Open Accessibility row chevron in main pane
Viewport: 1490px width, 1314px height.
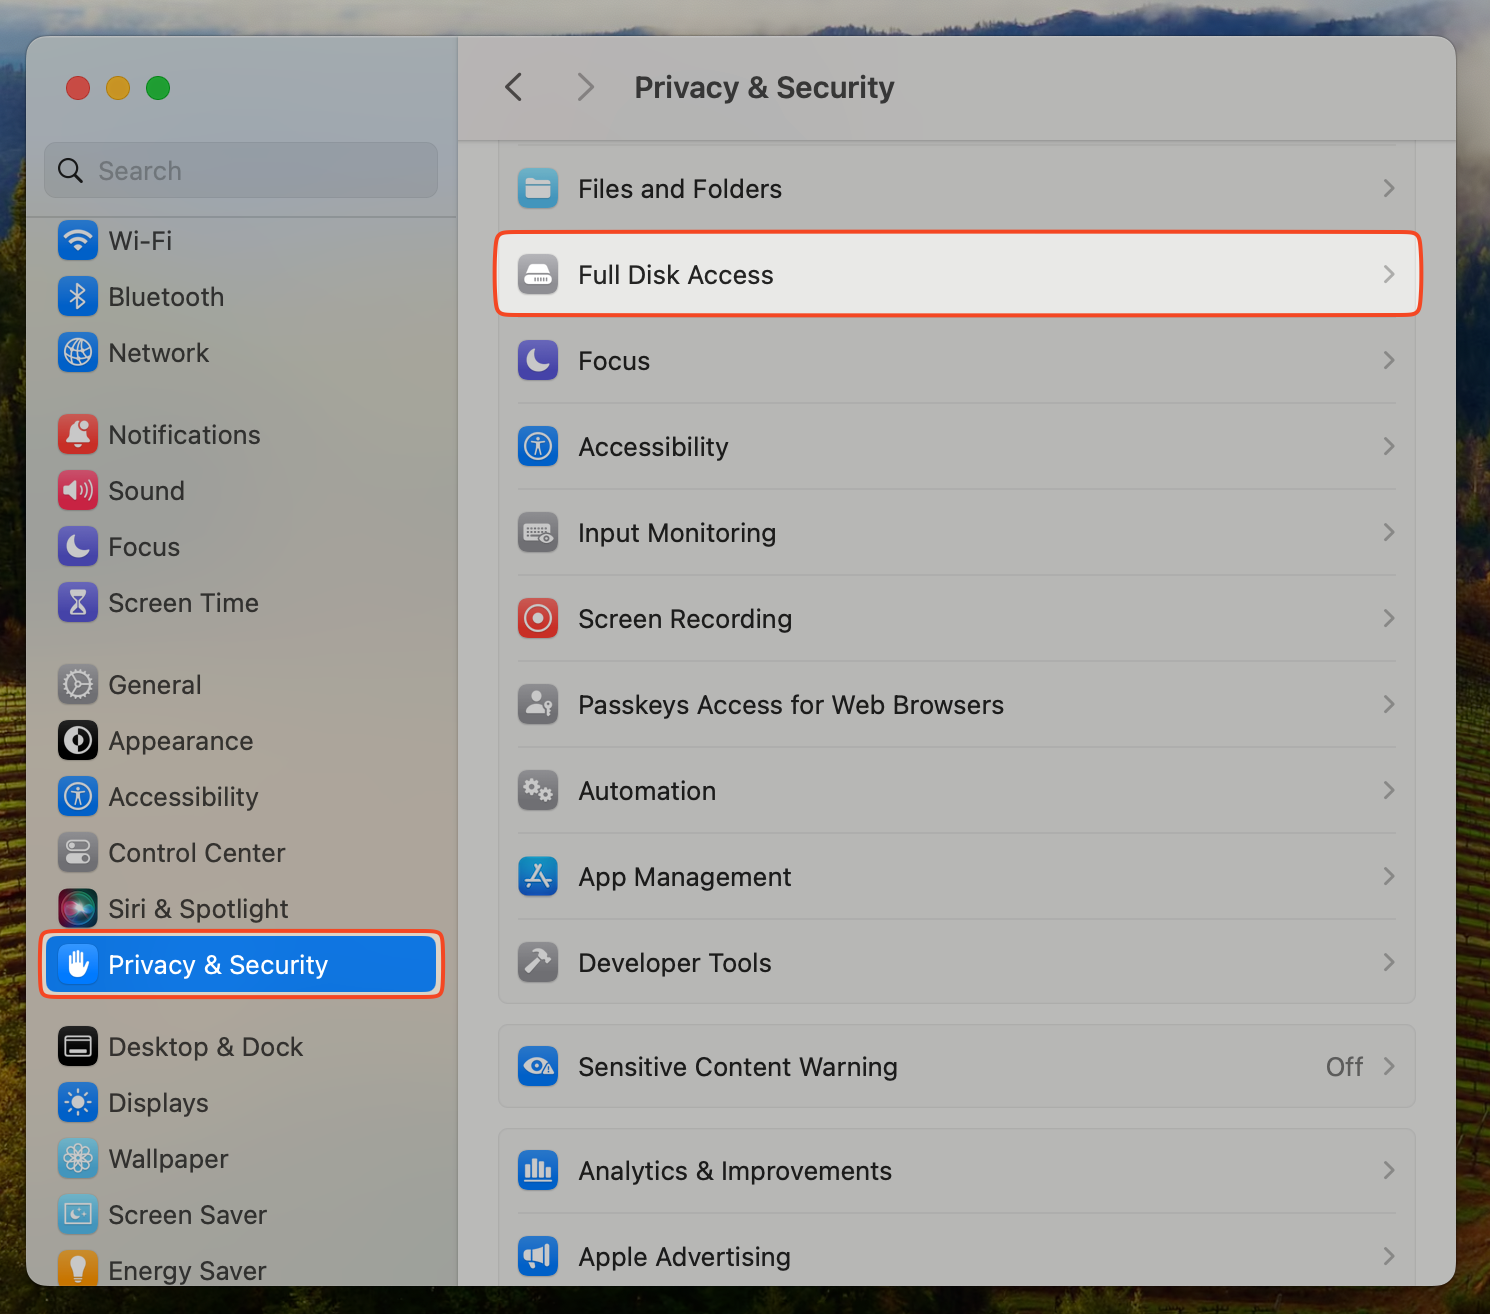pyautogui.click(x=1388, y=447)
